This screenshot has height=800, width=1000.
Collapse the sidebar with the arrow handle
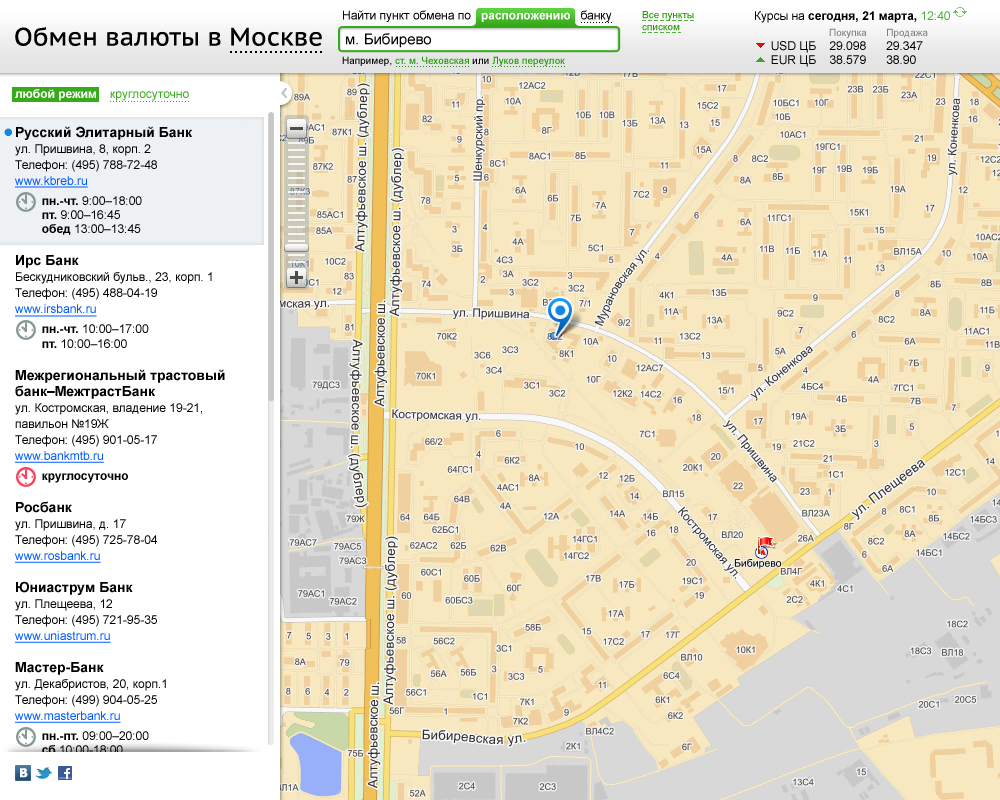click(285, 94)
